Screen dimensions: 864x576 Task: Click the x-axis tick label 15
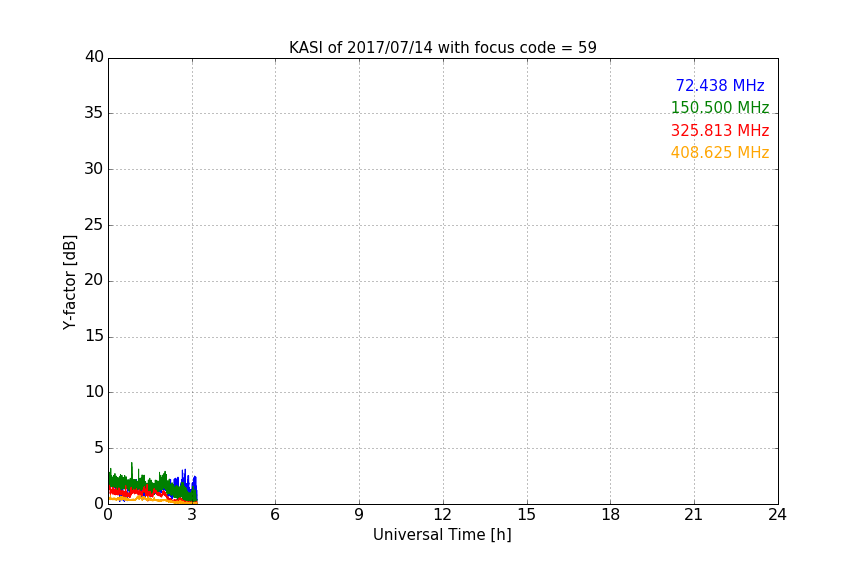(526, 515)
